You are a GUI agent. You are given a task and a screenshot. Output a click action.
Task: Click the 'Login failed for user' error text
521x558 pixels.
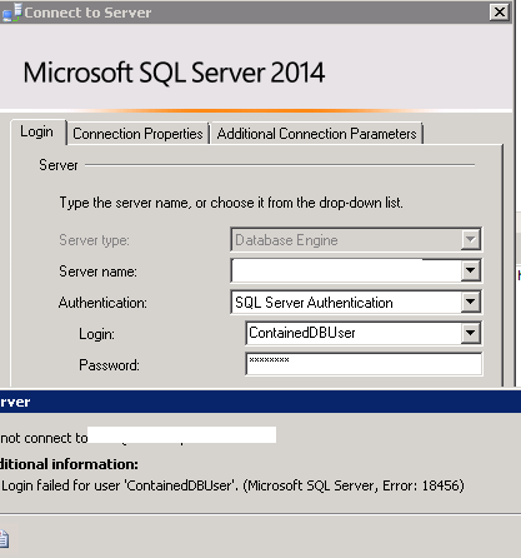(233, 486)
